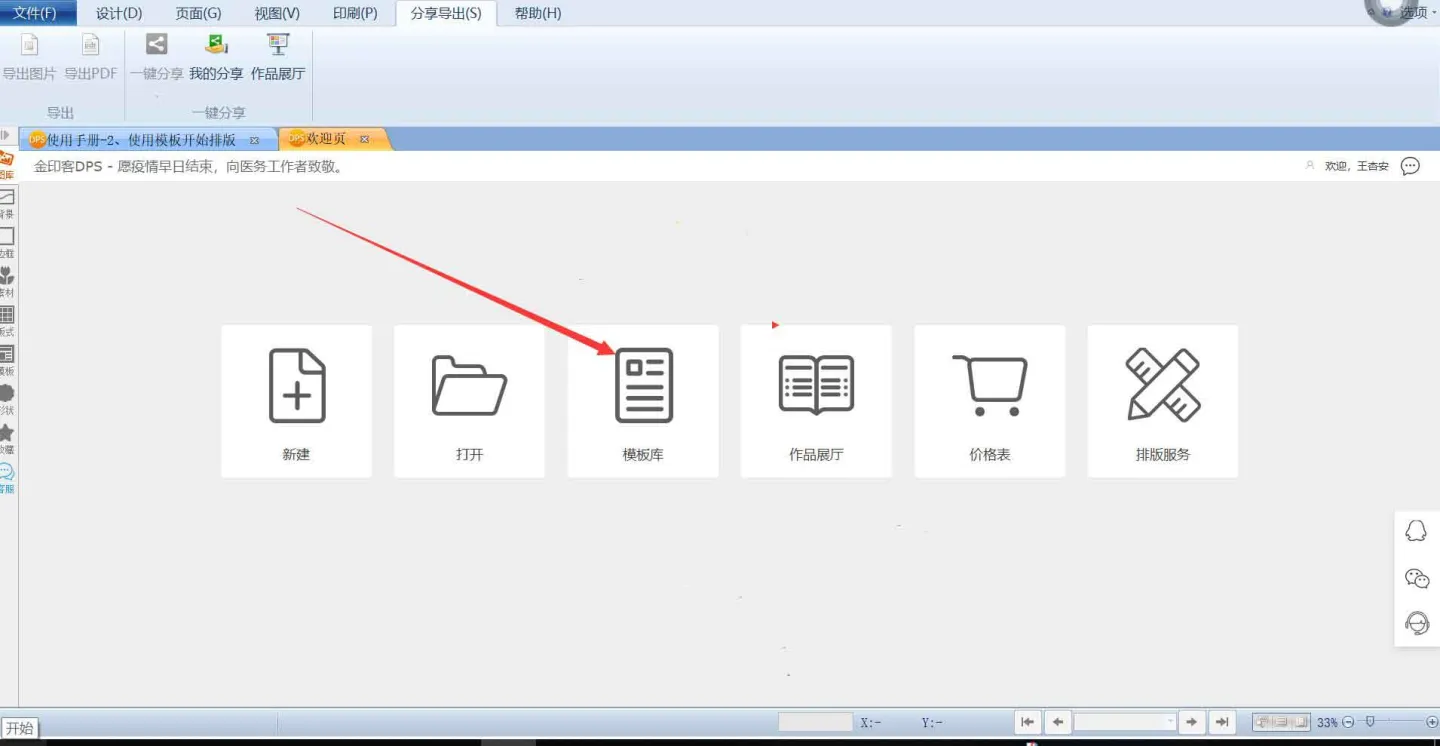Click the 33% zoom percentage
This screenshot has height=746, width=1440.
pyautogui.click(x=1327, y=722)
